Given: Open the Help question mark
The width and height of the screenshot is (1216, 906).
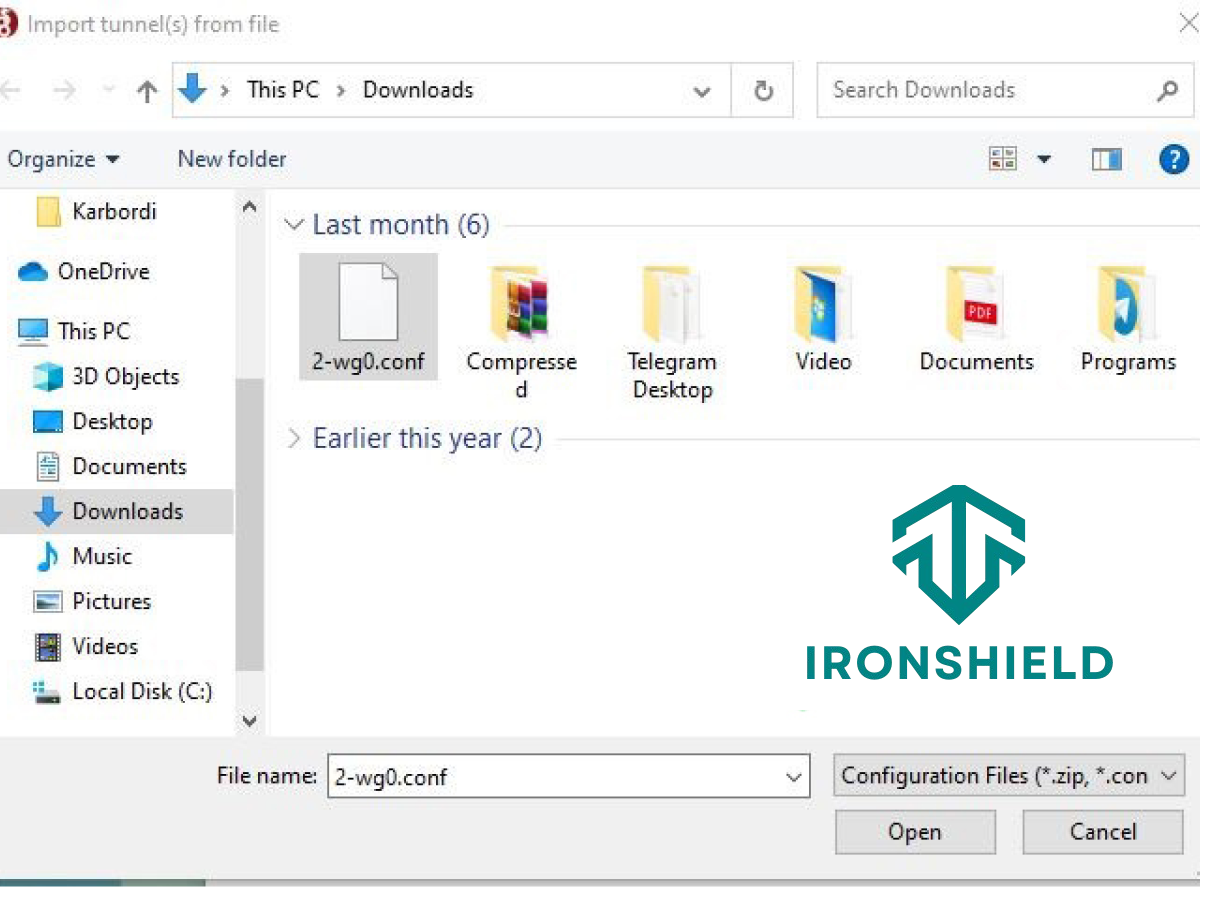Looking at the screenshot, I should pyautogui.click(x=1174, y=159).
